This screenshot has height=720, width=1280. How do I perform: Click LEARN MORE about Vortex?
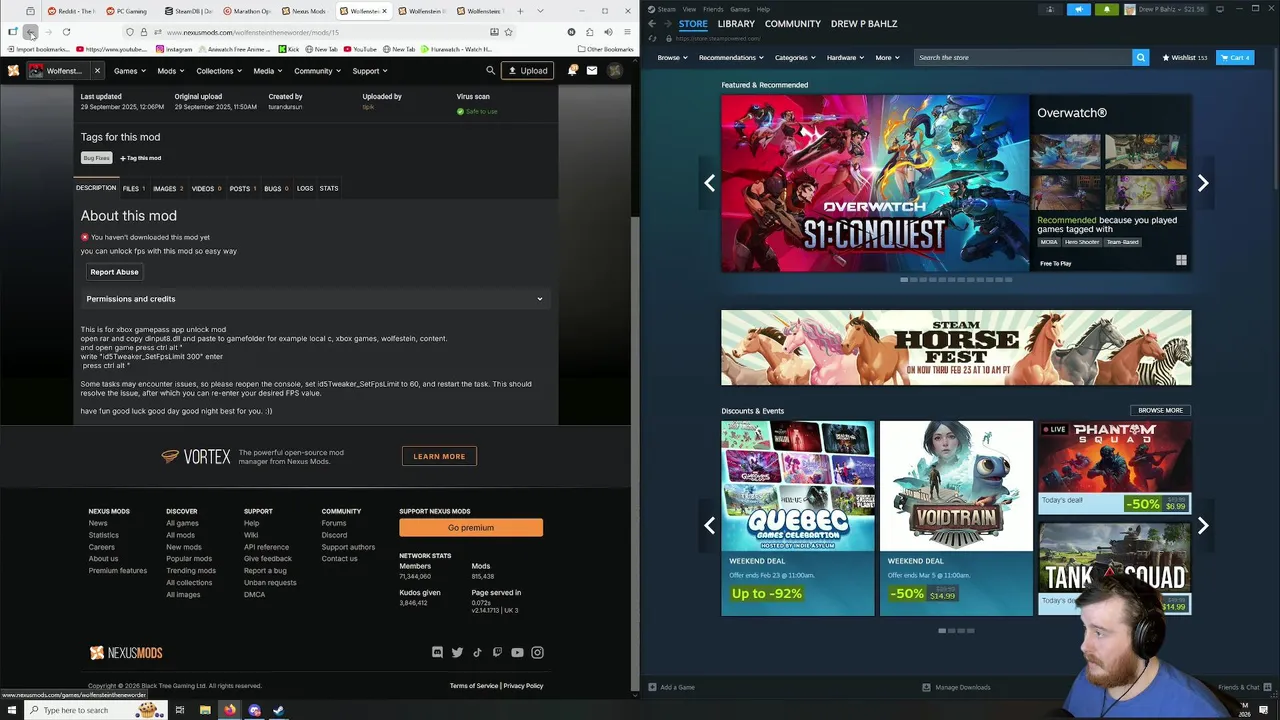click(x=439, y=456)
